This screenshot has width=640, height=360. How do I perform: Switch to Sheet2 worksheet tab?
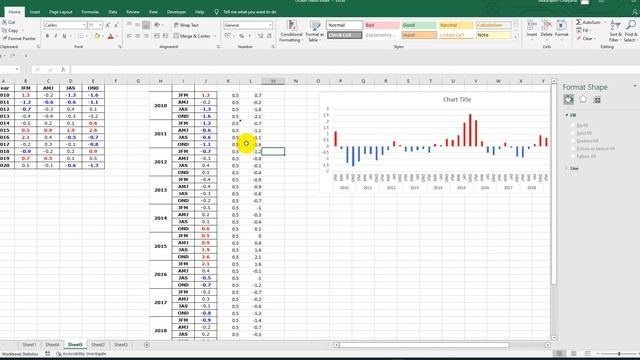coord(98,345)
